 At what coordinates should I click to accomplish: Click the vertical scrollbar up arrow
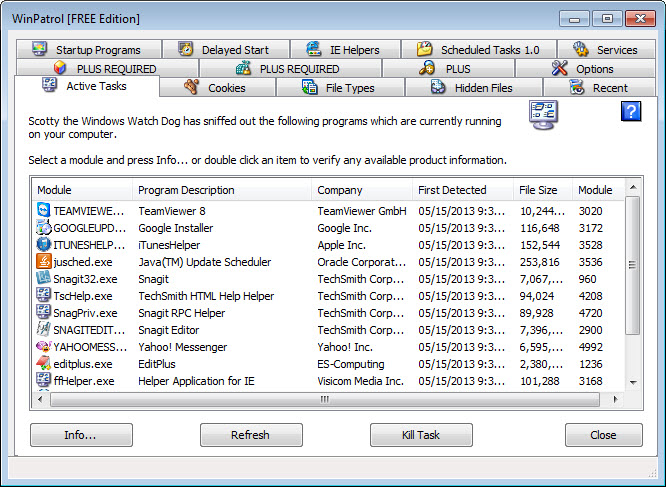point(633,187)
